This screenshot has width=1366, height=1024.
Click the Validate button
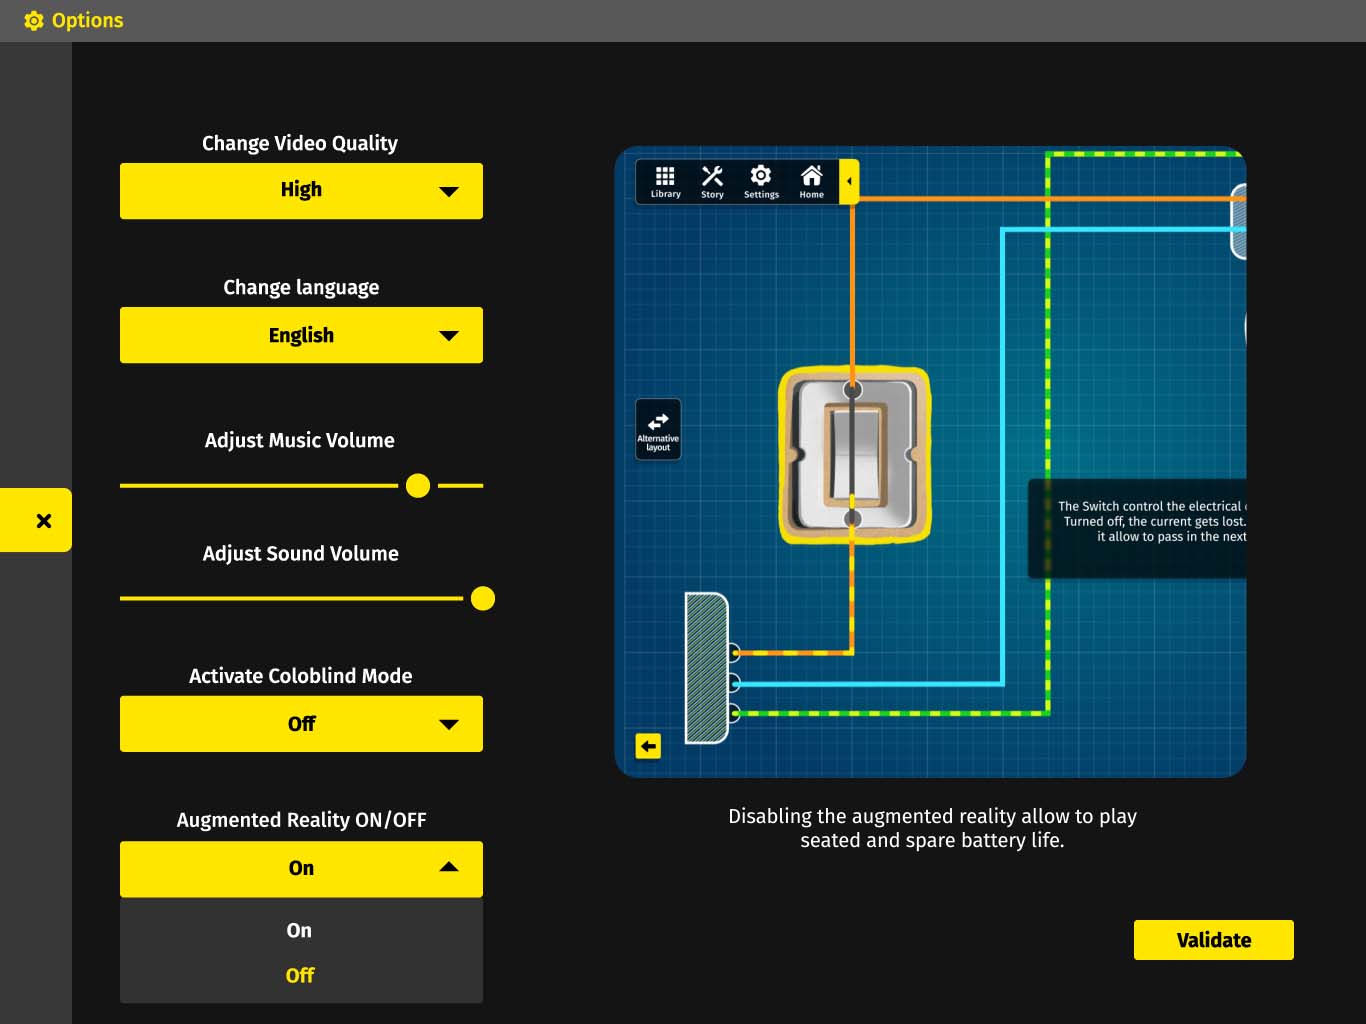1213,940
